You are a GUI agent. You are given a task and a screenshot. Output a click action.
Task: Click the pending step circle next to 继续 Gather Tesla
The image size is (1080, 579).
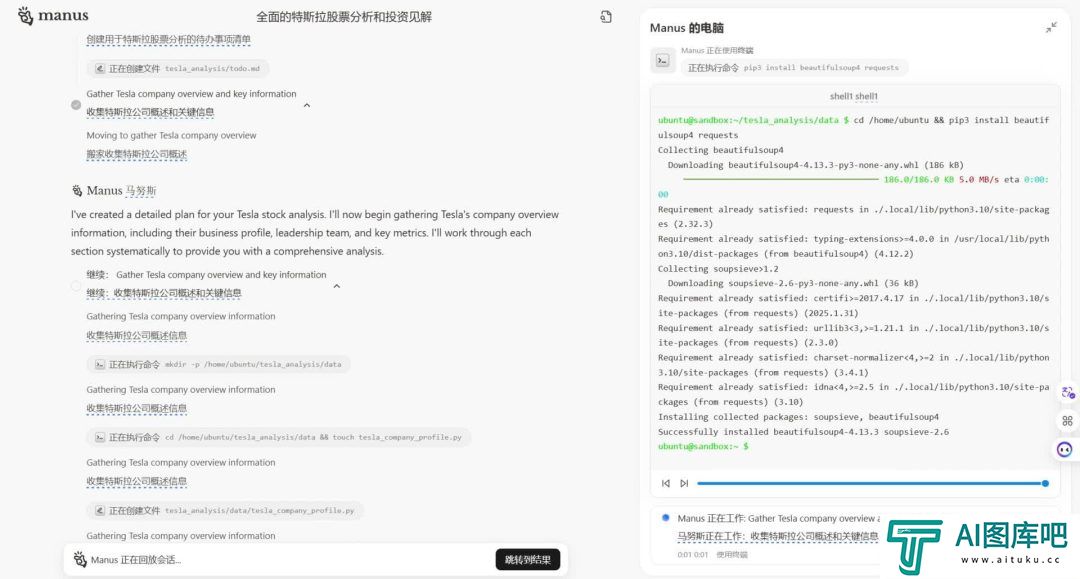pyautogui.click(x=76, y=286)
